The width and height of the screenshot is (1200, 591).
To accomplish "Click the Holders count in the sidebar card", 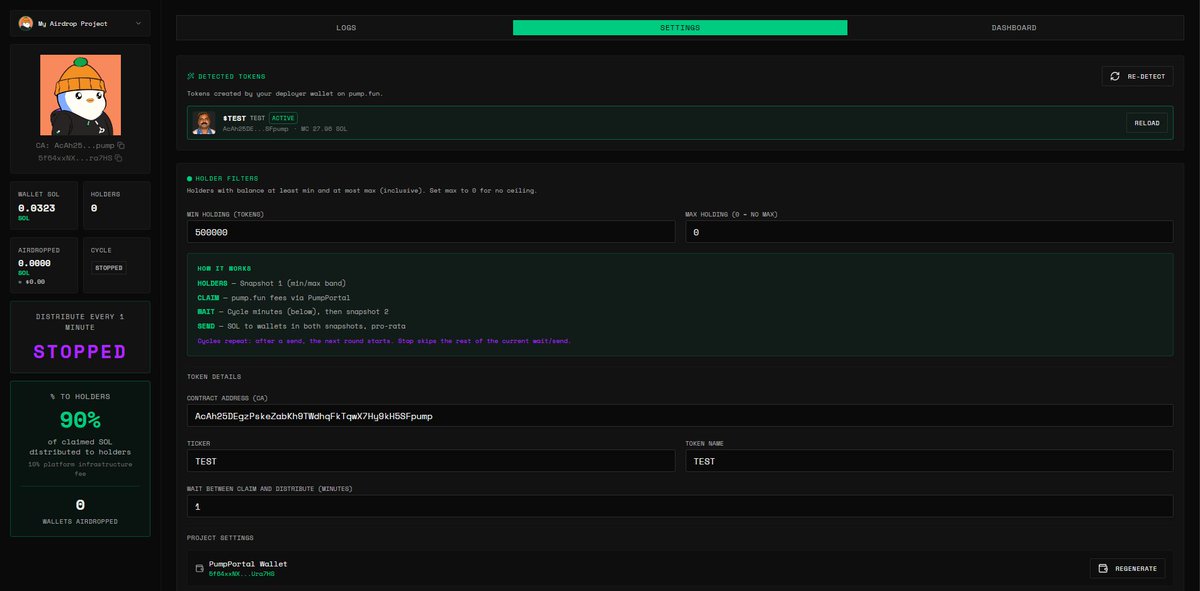I will (x=94, y=208).
